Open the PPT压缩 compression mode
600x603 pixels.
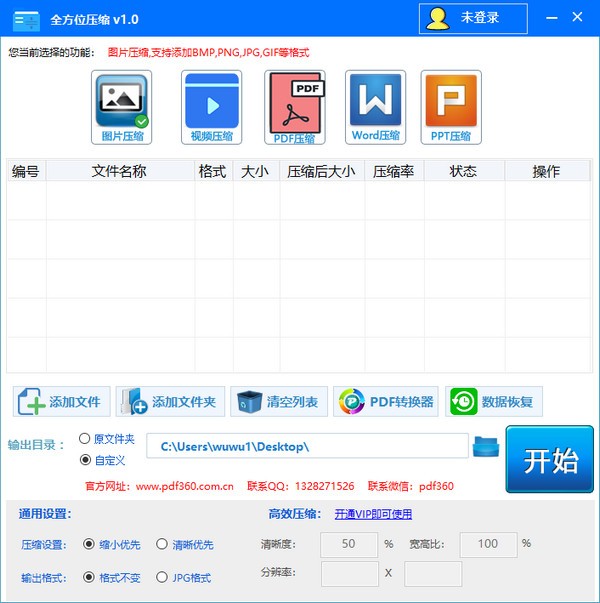click(451, 107)
